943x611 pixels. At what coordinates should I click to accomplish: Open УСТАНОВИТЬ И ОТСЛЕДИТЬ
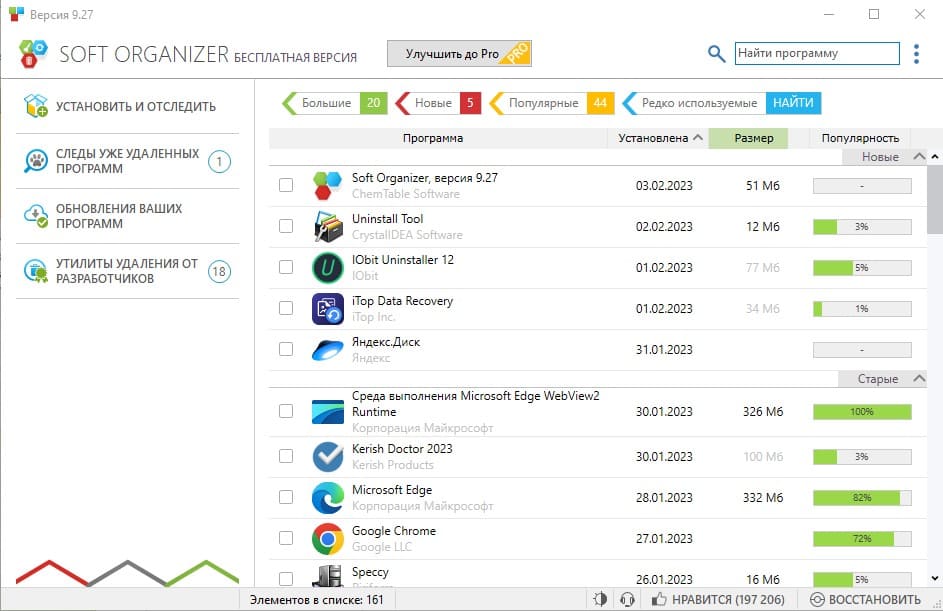click(127, 106)
